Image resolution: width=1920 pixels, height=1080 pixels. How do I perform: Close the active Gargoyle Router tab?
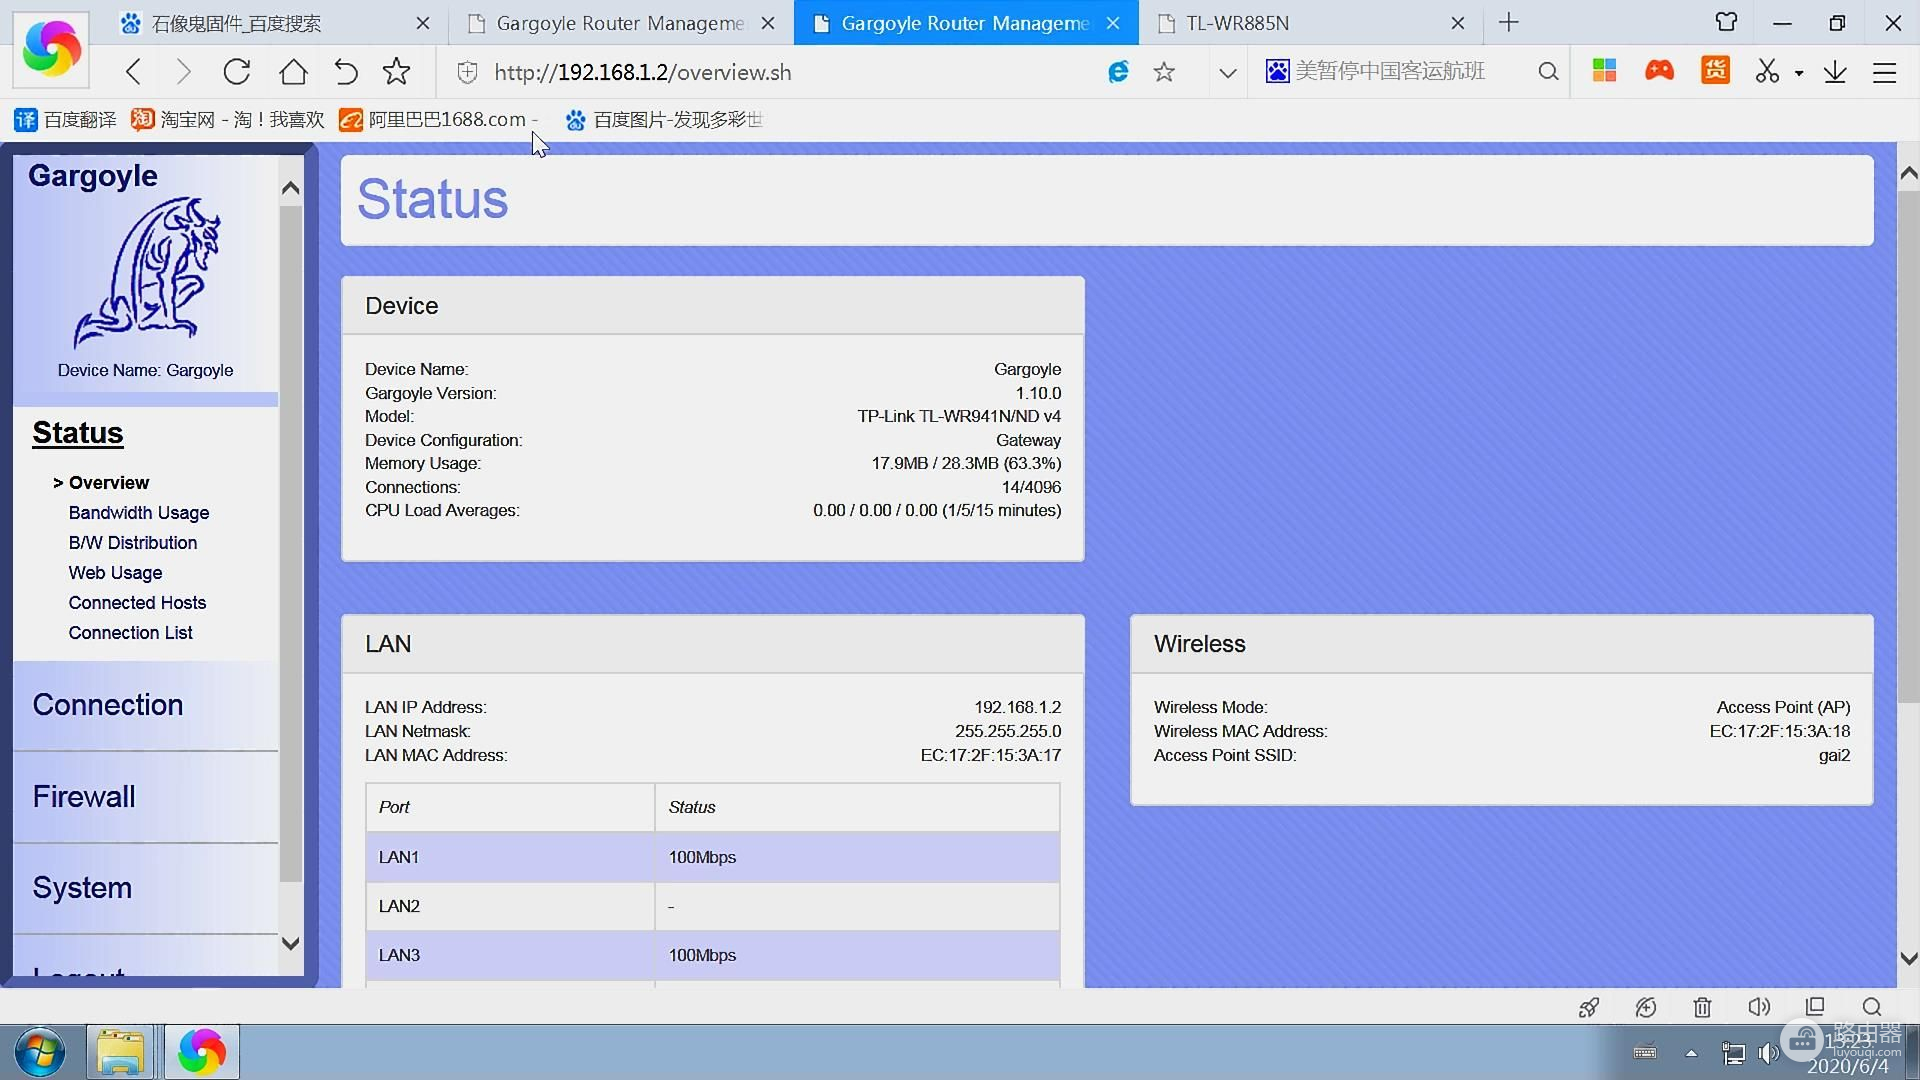pyautogui.click(x=1113, y=23)
